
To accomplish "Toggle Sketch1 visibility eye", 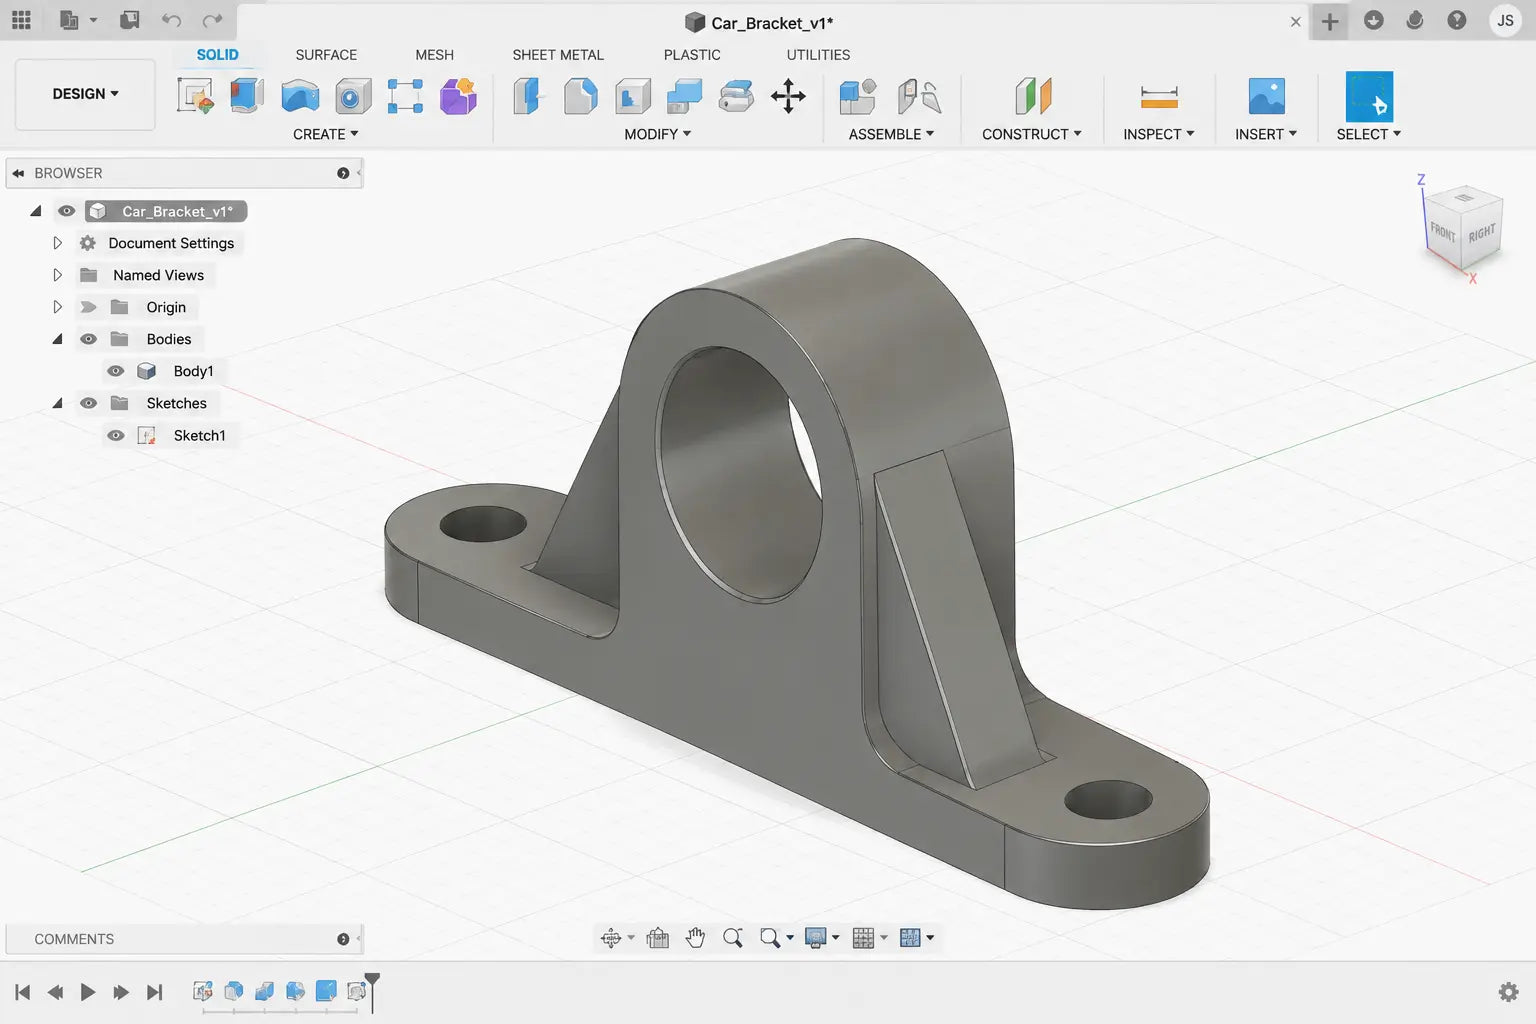I will pyautogui.click(x=115, y=435).
